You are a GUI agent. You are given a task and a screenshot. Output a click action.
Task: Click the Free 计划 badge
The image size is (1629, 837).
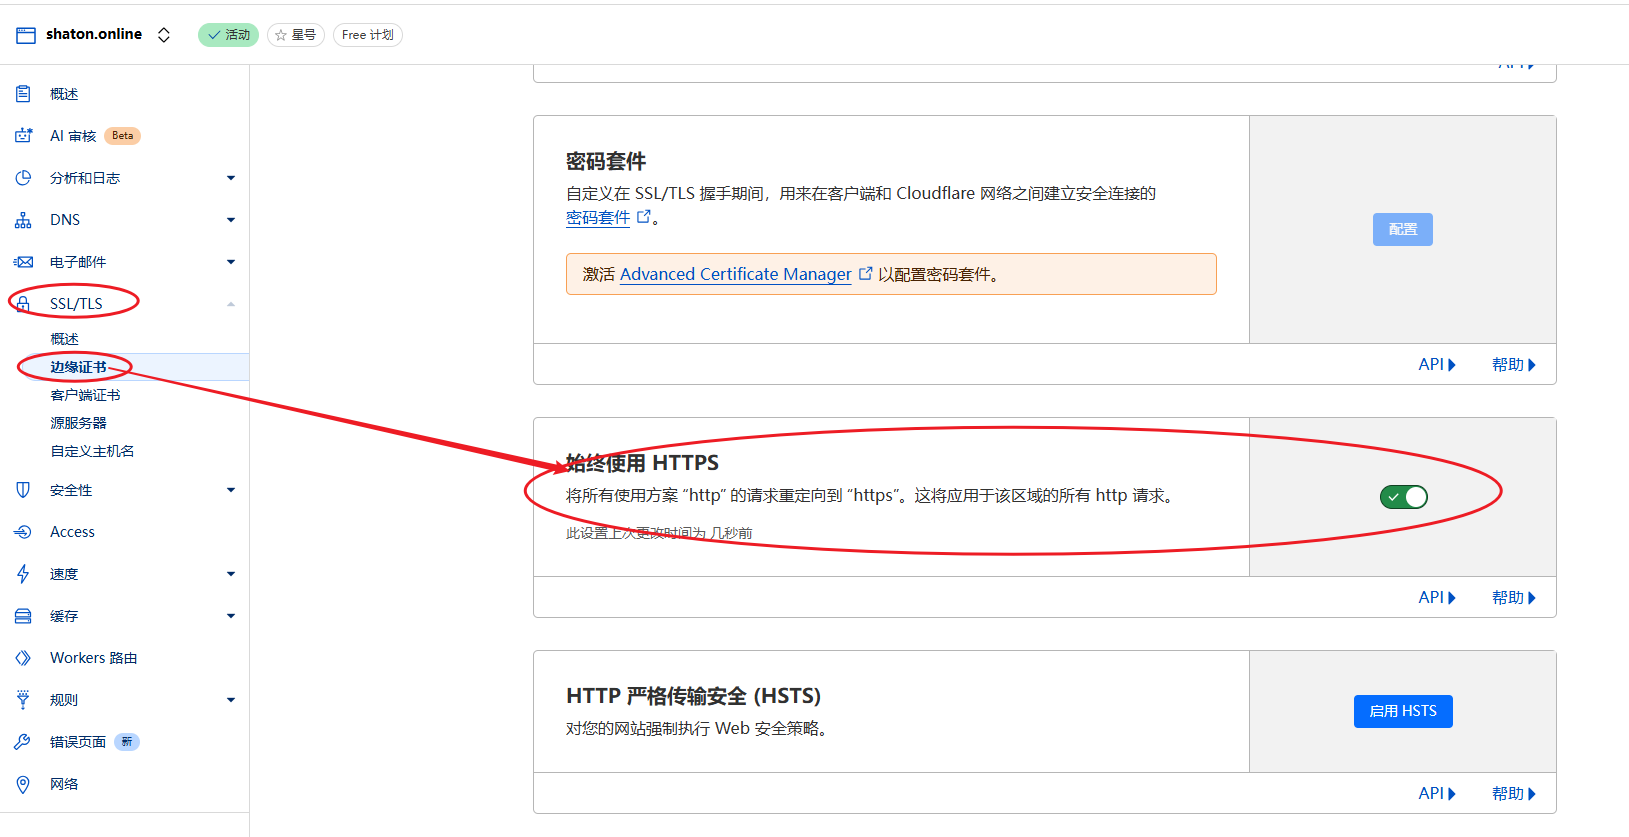368,35
